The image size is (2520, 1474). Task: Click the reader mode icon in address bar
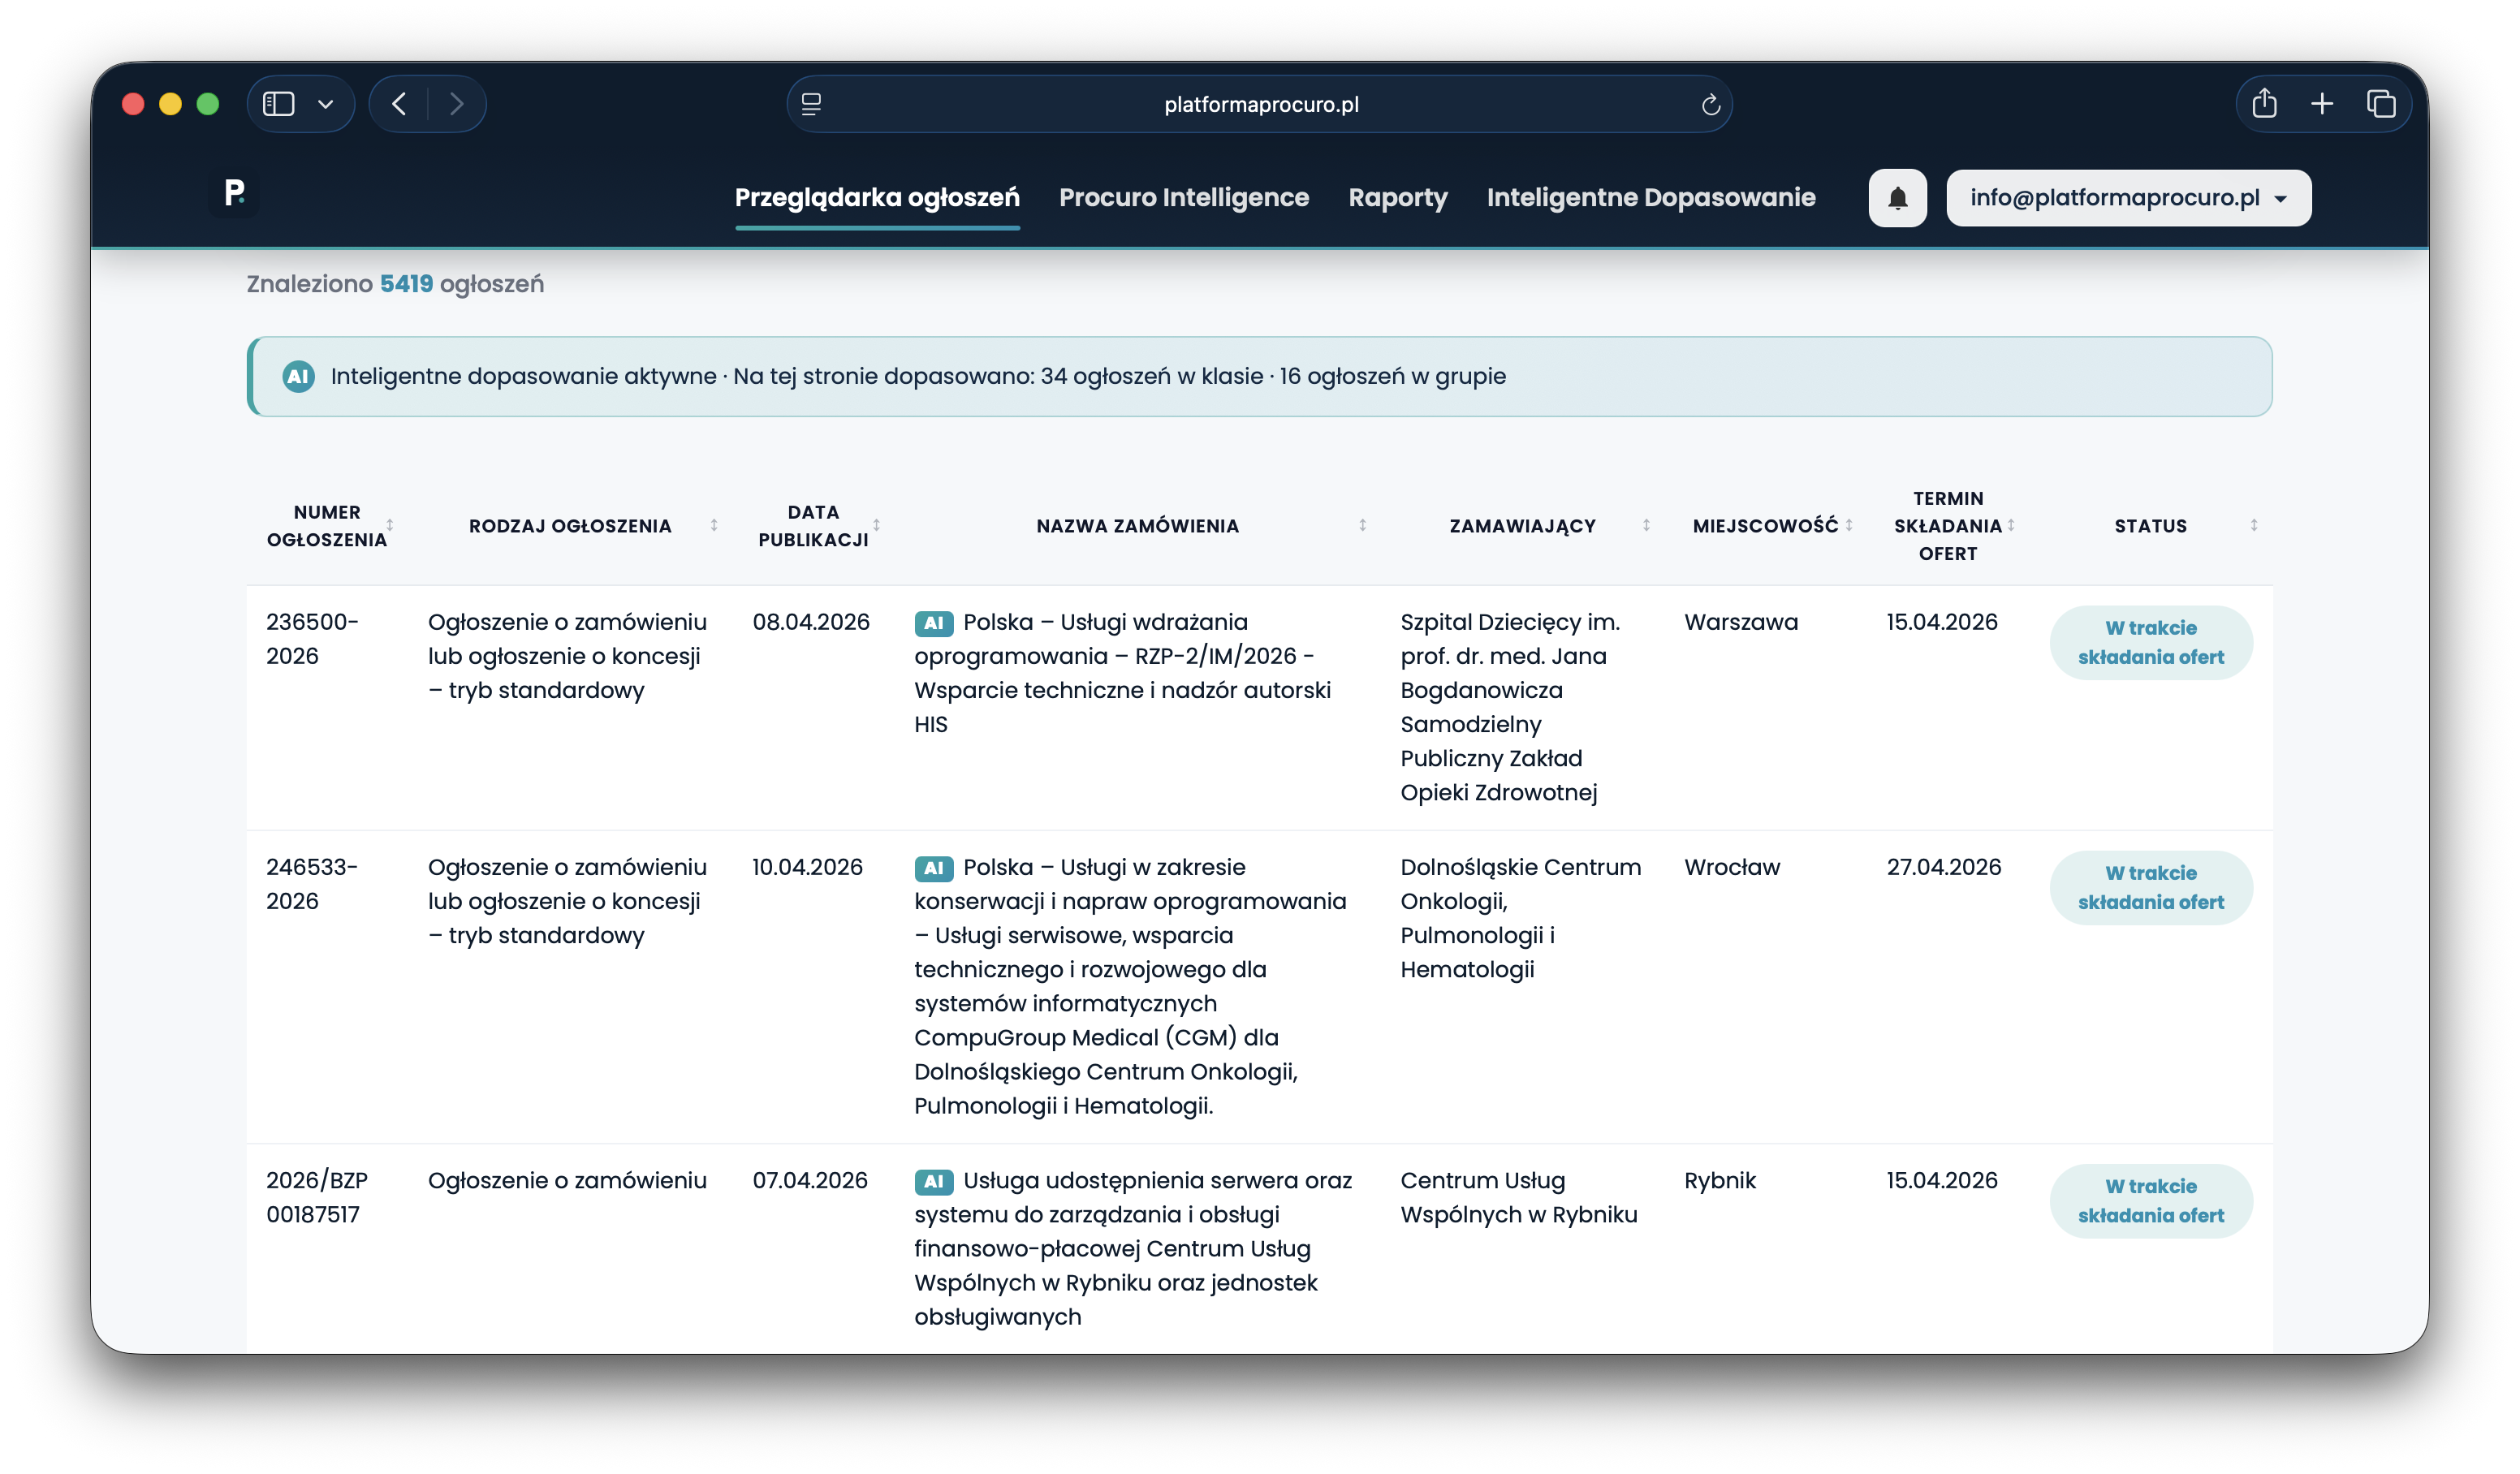coord(812,103)
